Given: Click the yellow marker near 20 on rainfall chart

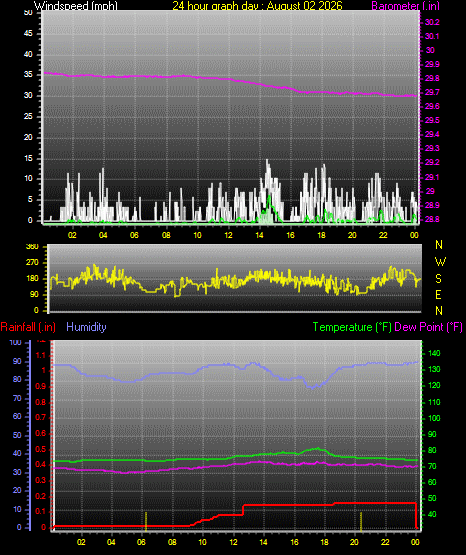Looking at the screenshot, I should pyautogui.click(x=361, y=521).
